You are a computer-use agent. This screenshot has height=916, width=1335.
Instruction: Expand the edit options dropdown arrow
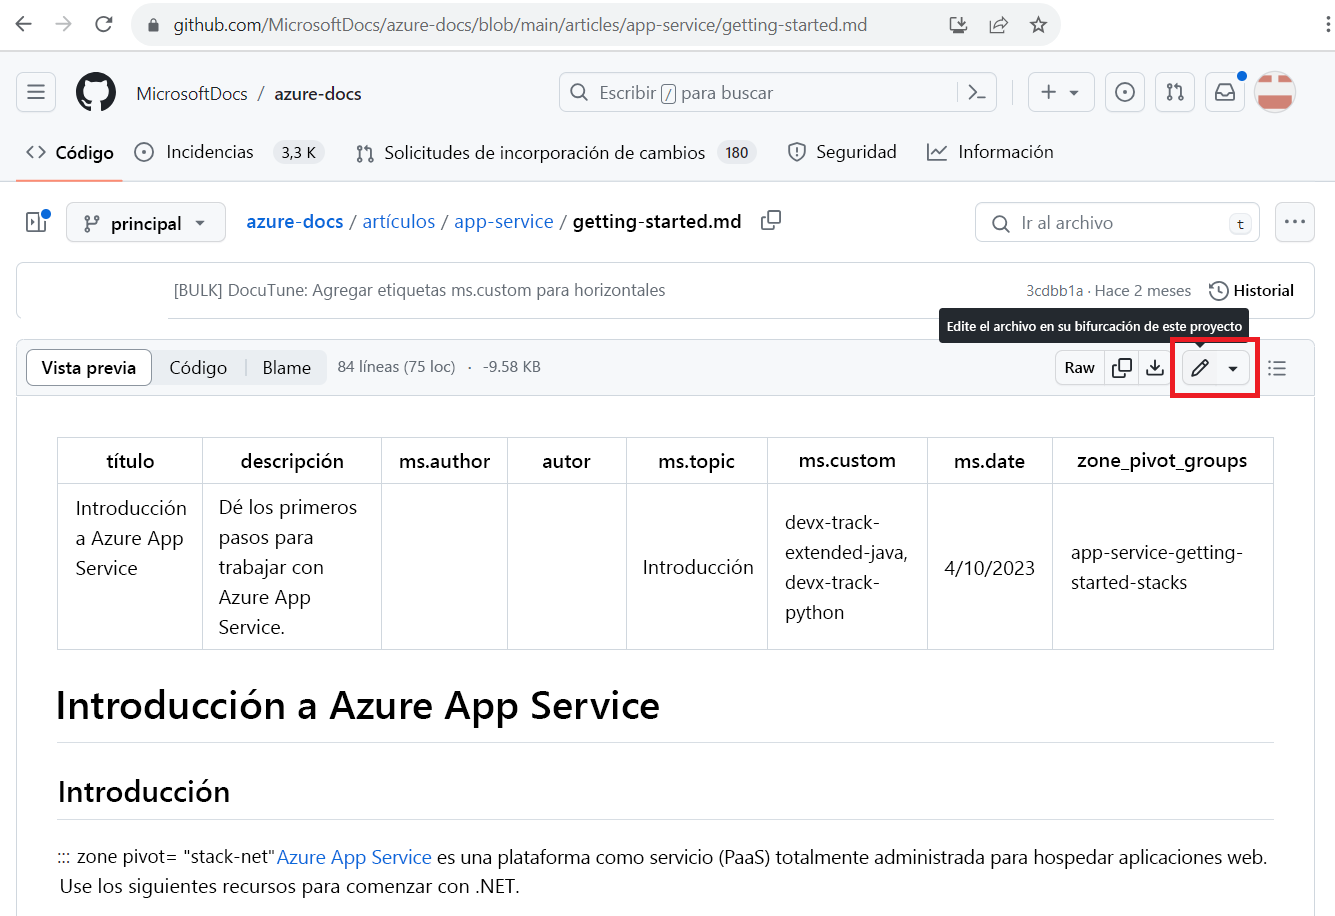coord(1233,368)
